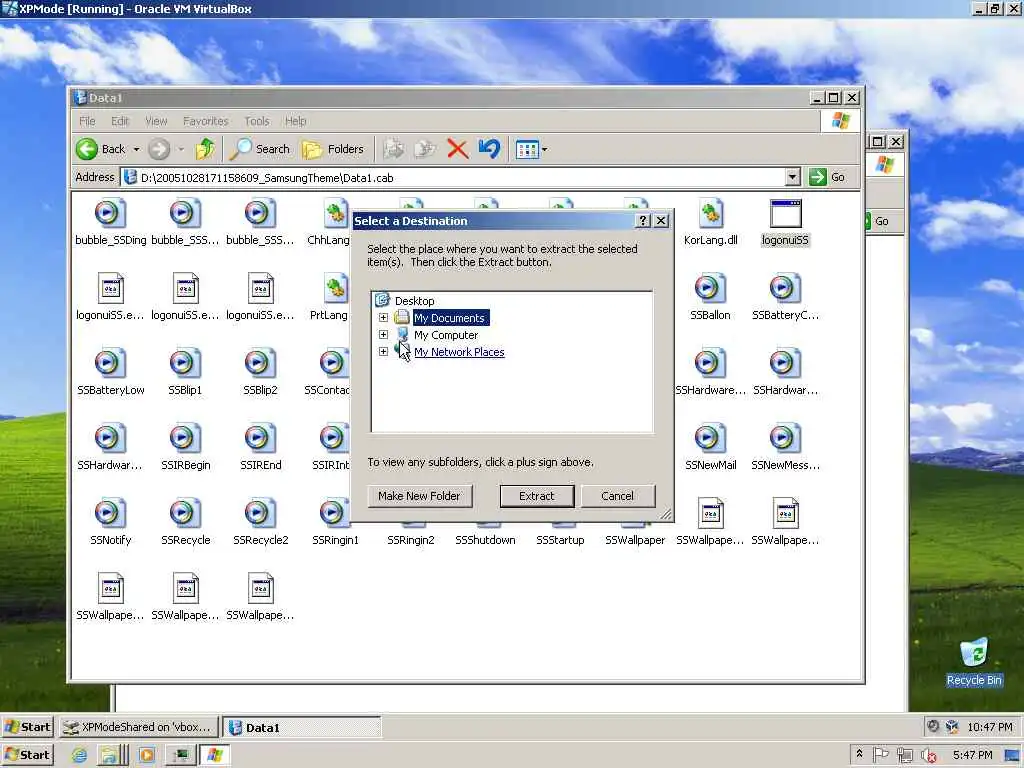Viewport: 1024px width, 768px height.
Task: Click the dialog's question mark help button
Action: coord(643,221)
